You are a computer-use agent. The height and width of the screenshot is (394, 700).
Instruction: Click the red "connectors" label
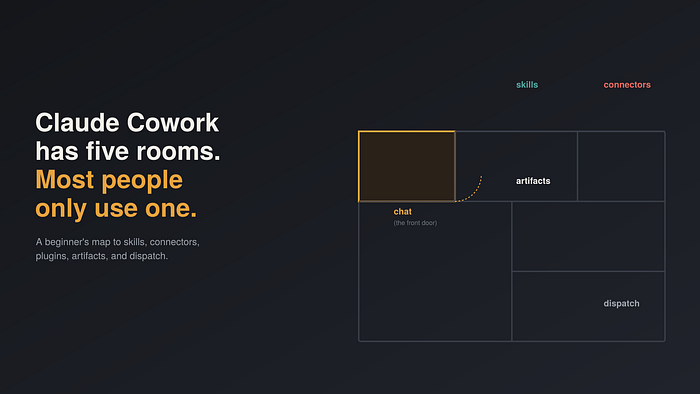tap(627, 85)
